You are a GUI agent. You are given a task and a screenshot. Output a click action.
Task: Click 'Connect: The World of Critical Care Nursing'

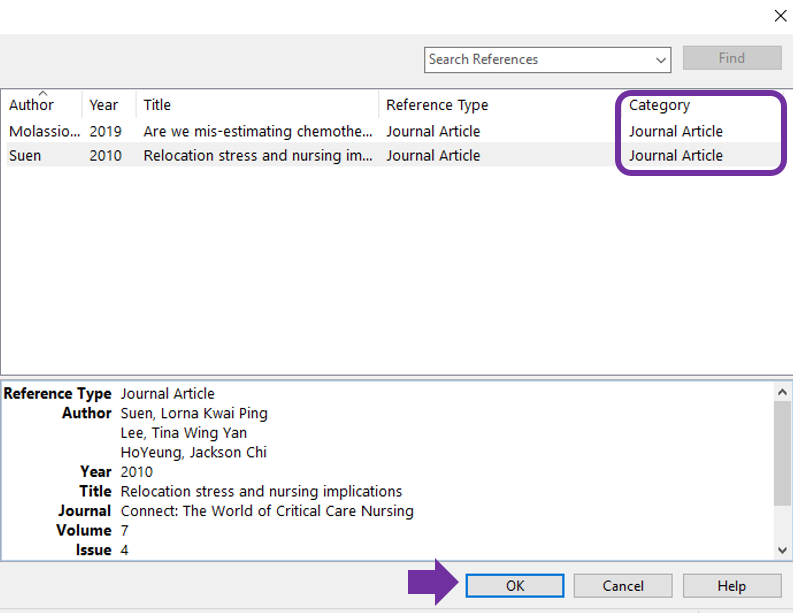tap(267, 511)
